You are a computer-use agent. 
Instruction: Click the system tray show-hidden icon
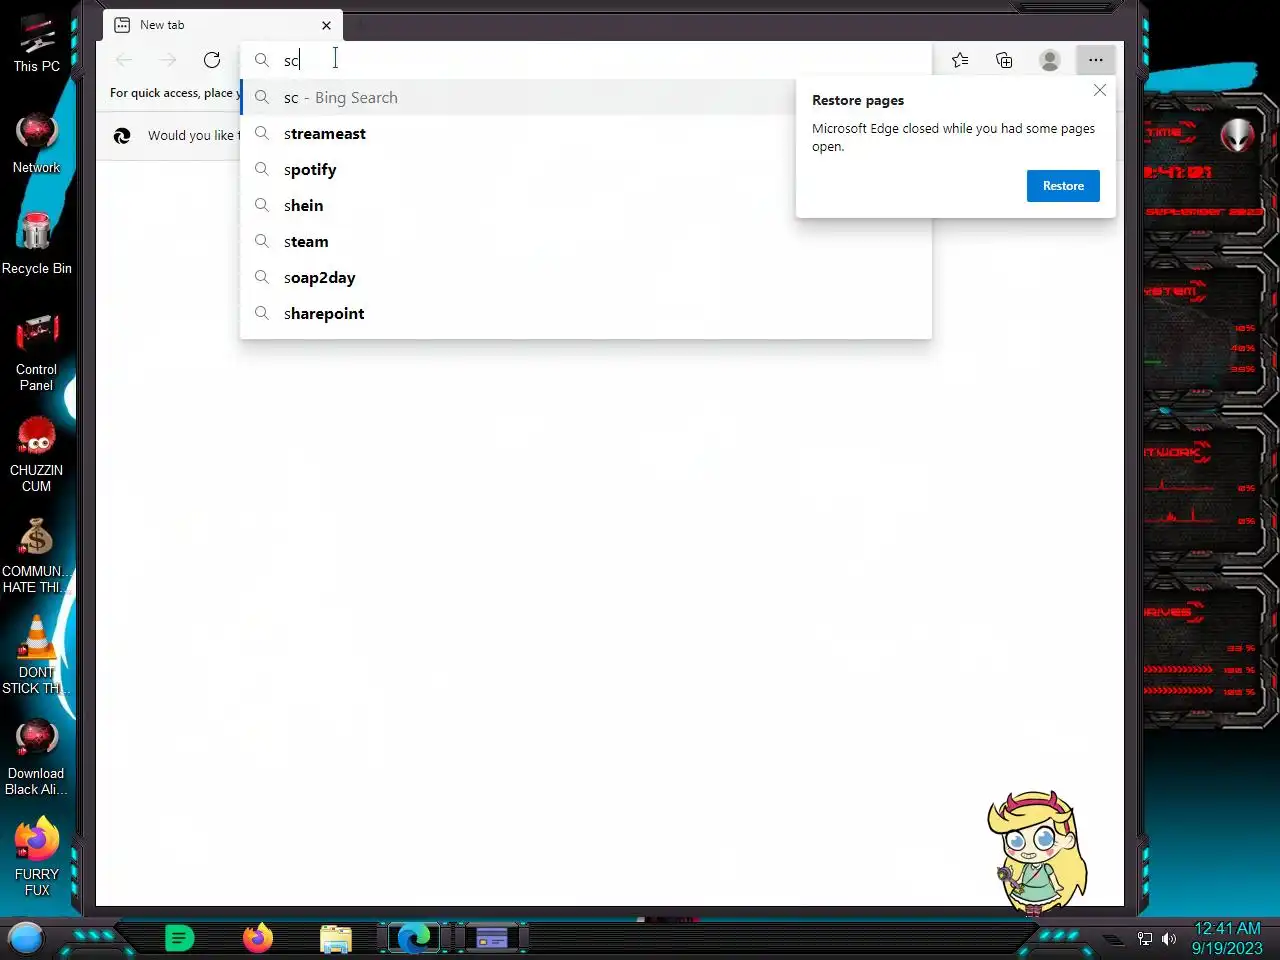pyautogui.click(x=1113, y=939)
